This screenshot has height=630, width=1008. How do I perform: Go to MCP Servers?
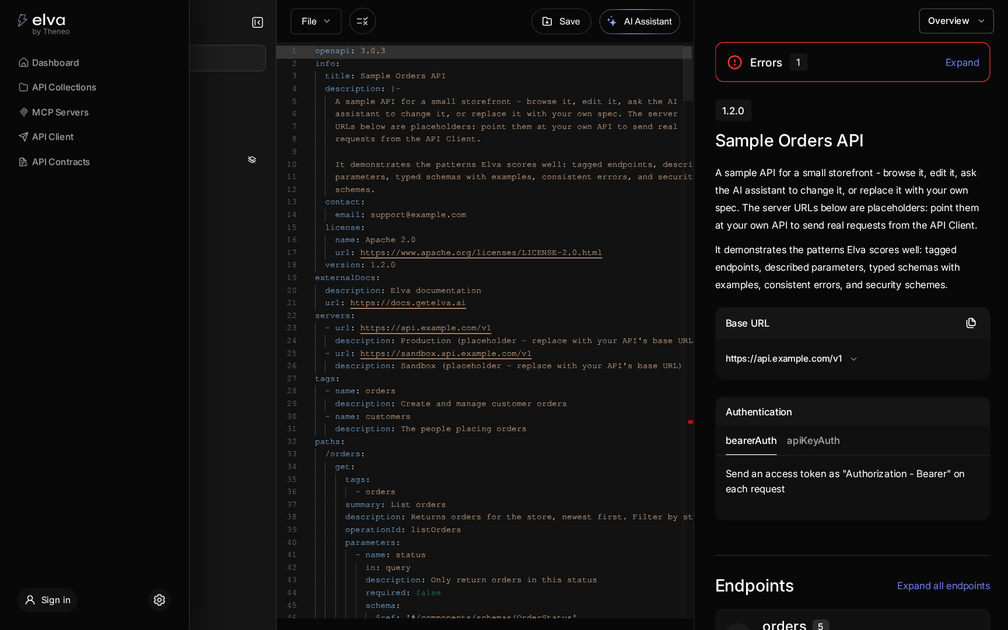[x=53, y=112]
